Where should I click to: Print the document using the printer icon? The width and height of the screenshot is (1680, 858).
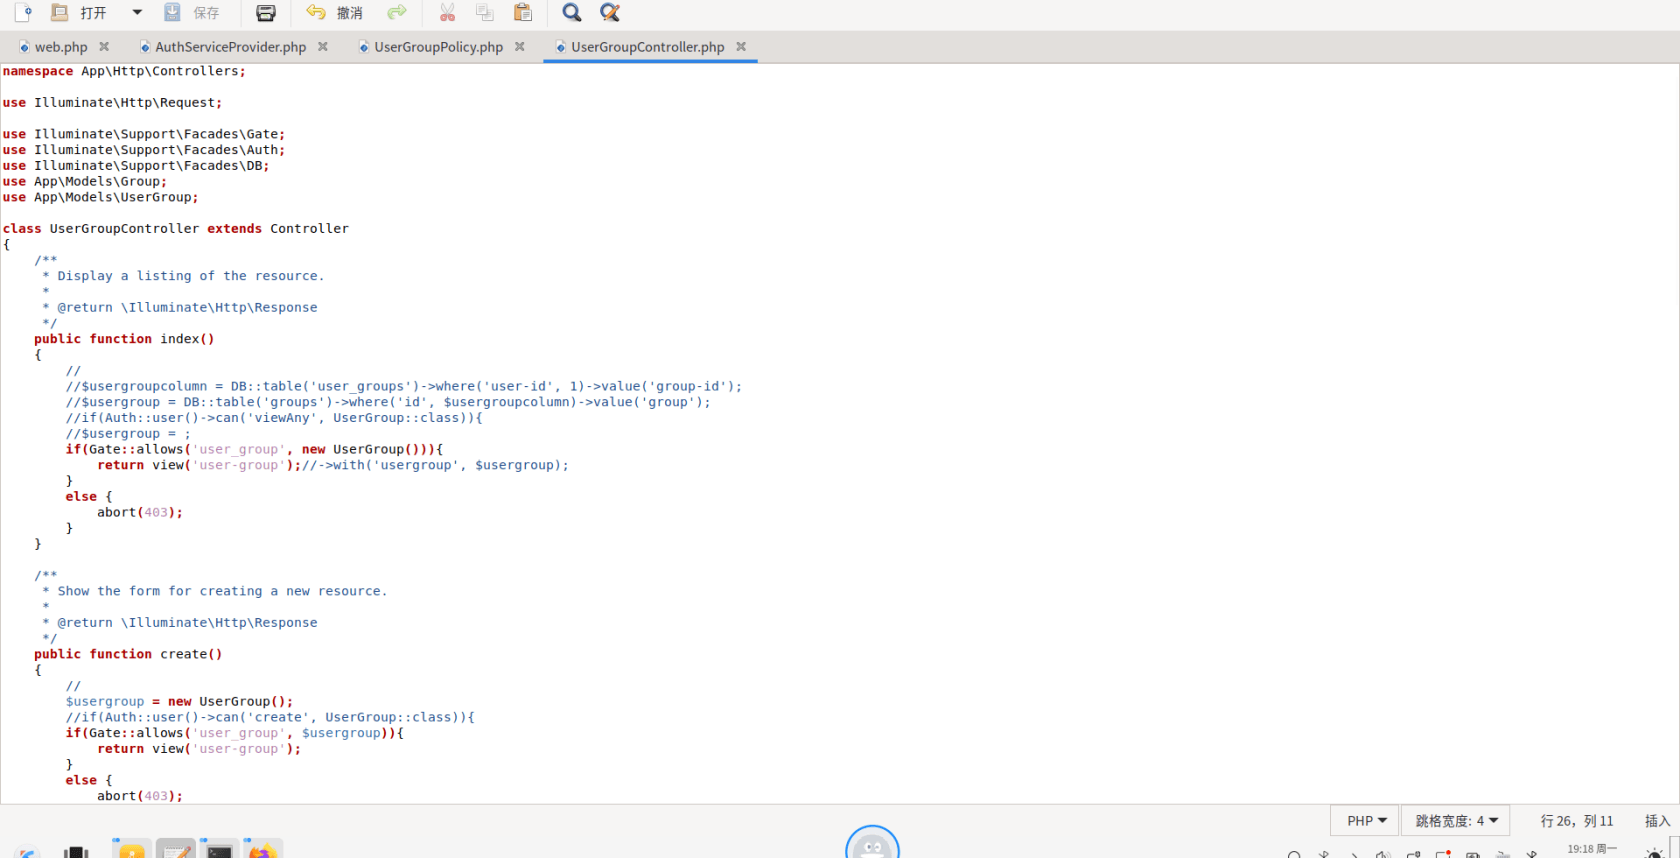point(266,13)
